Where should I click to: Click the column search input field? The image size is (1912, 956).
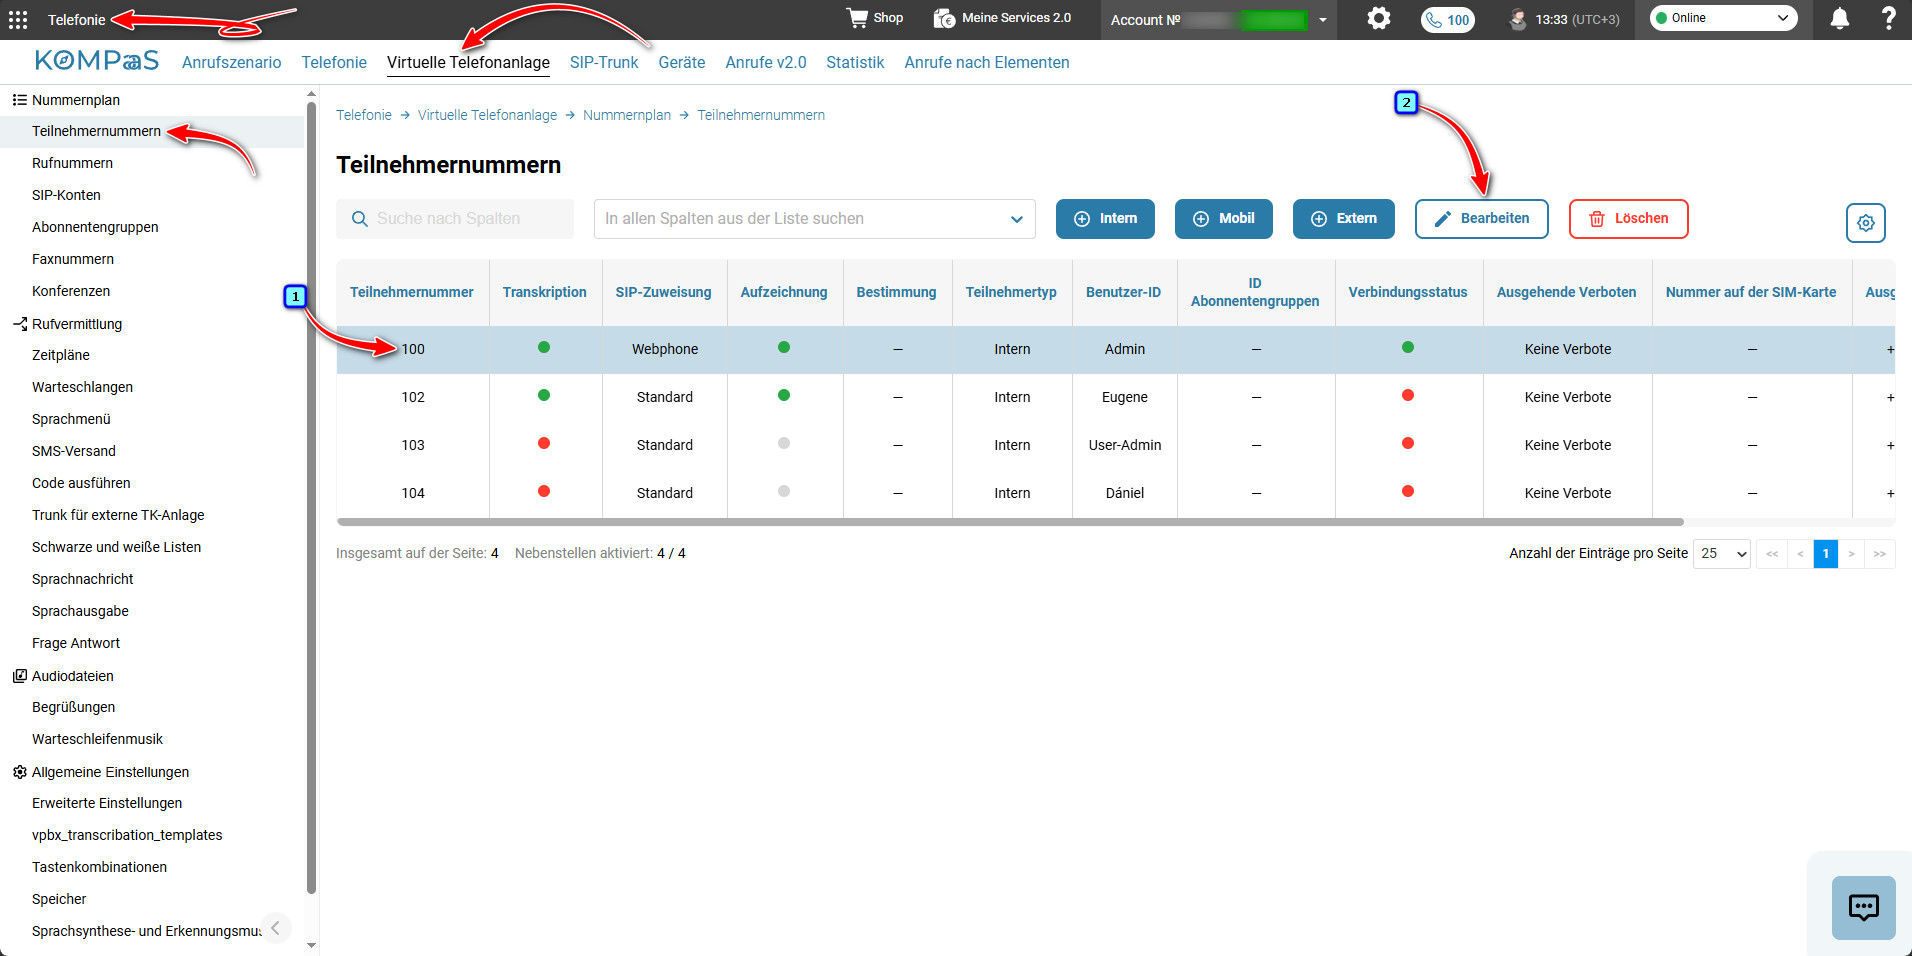click(455, 219)
